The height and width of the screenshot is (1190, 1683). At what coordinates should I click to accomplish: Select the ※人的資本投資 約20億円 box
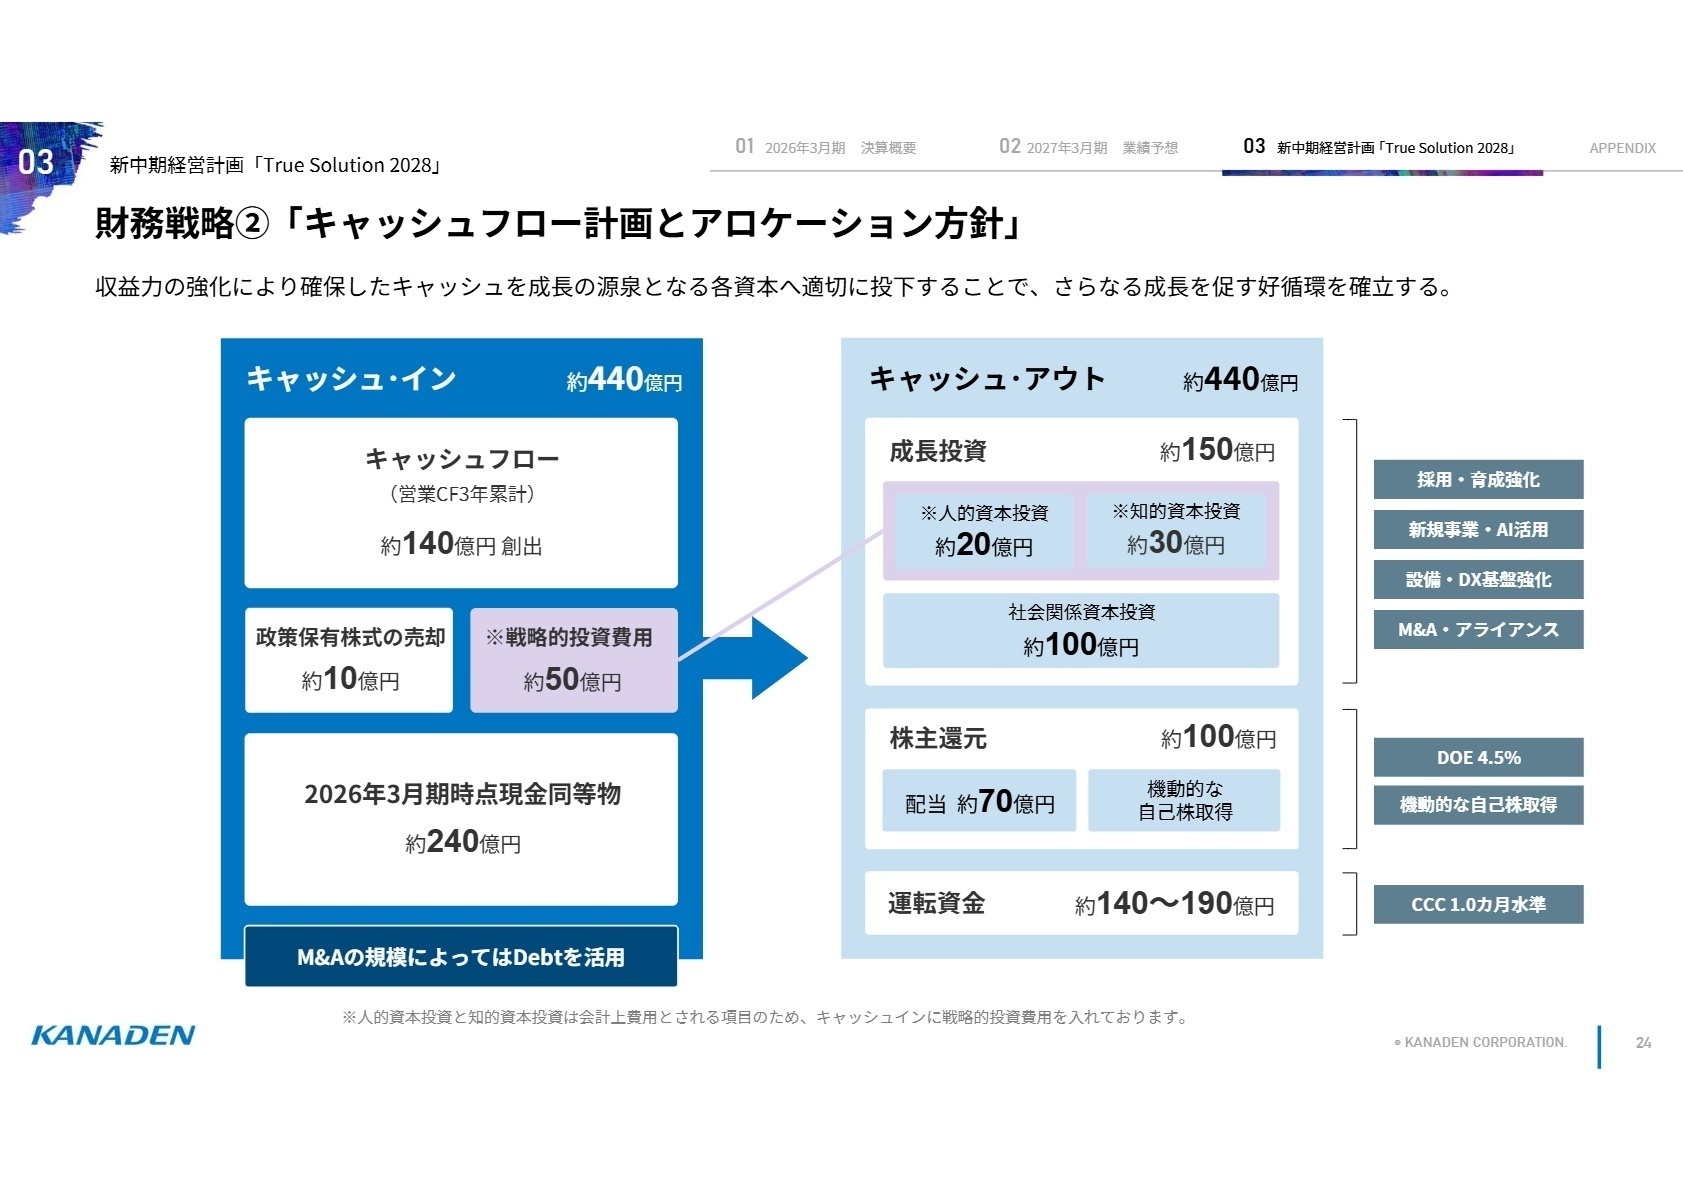(x=984, y=530)
